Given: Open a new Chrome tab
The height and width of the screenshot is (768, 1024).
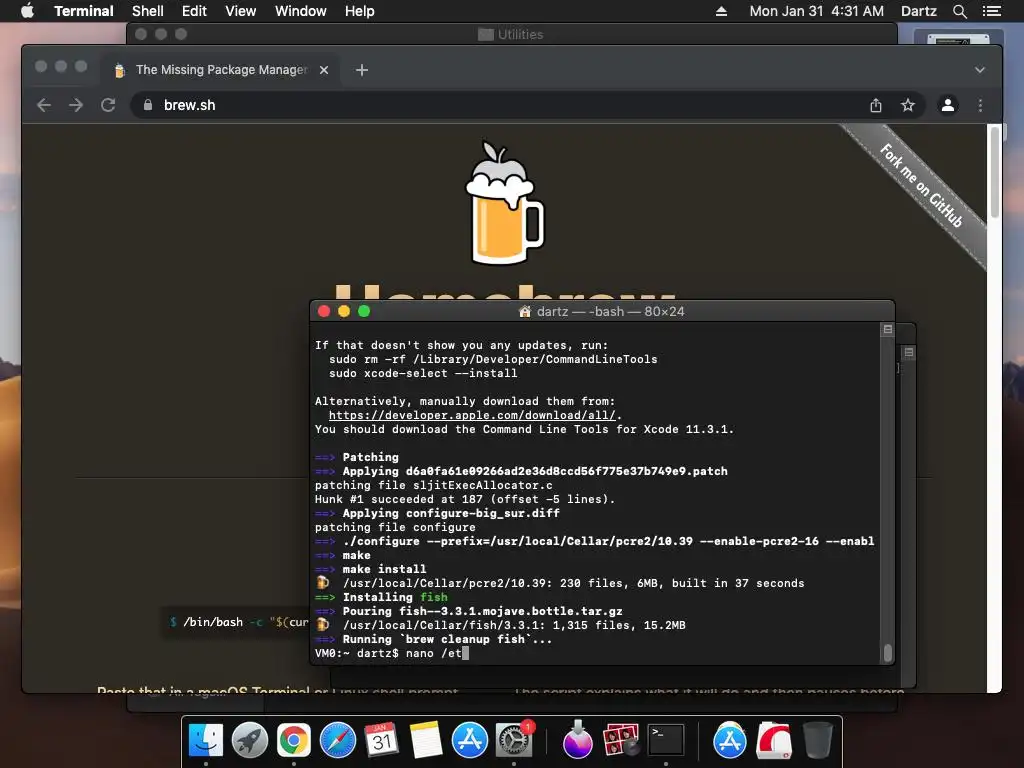Looking at the screenshot, I should point(362,70).
